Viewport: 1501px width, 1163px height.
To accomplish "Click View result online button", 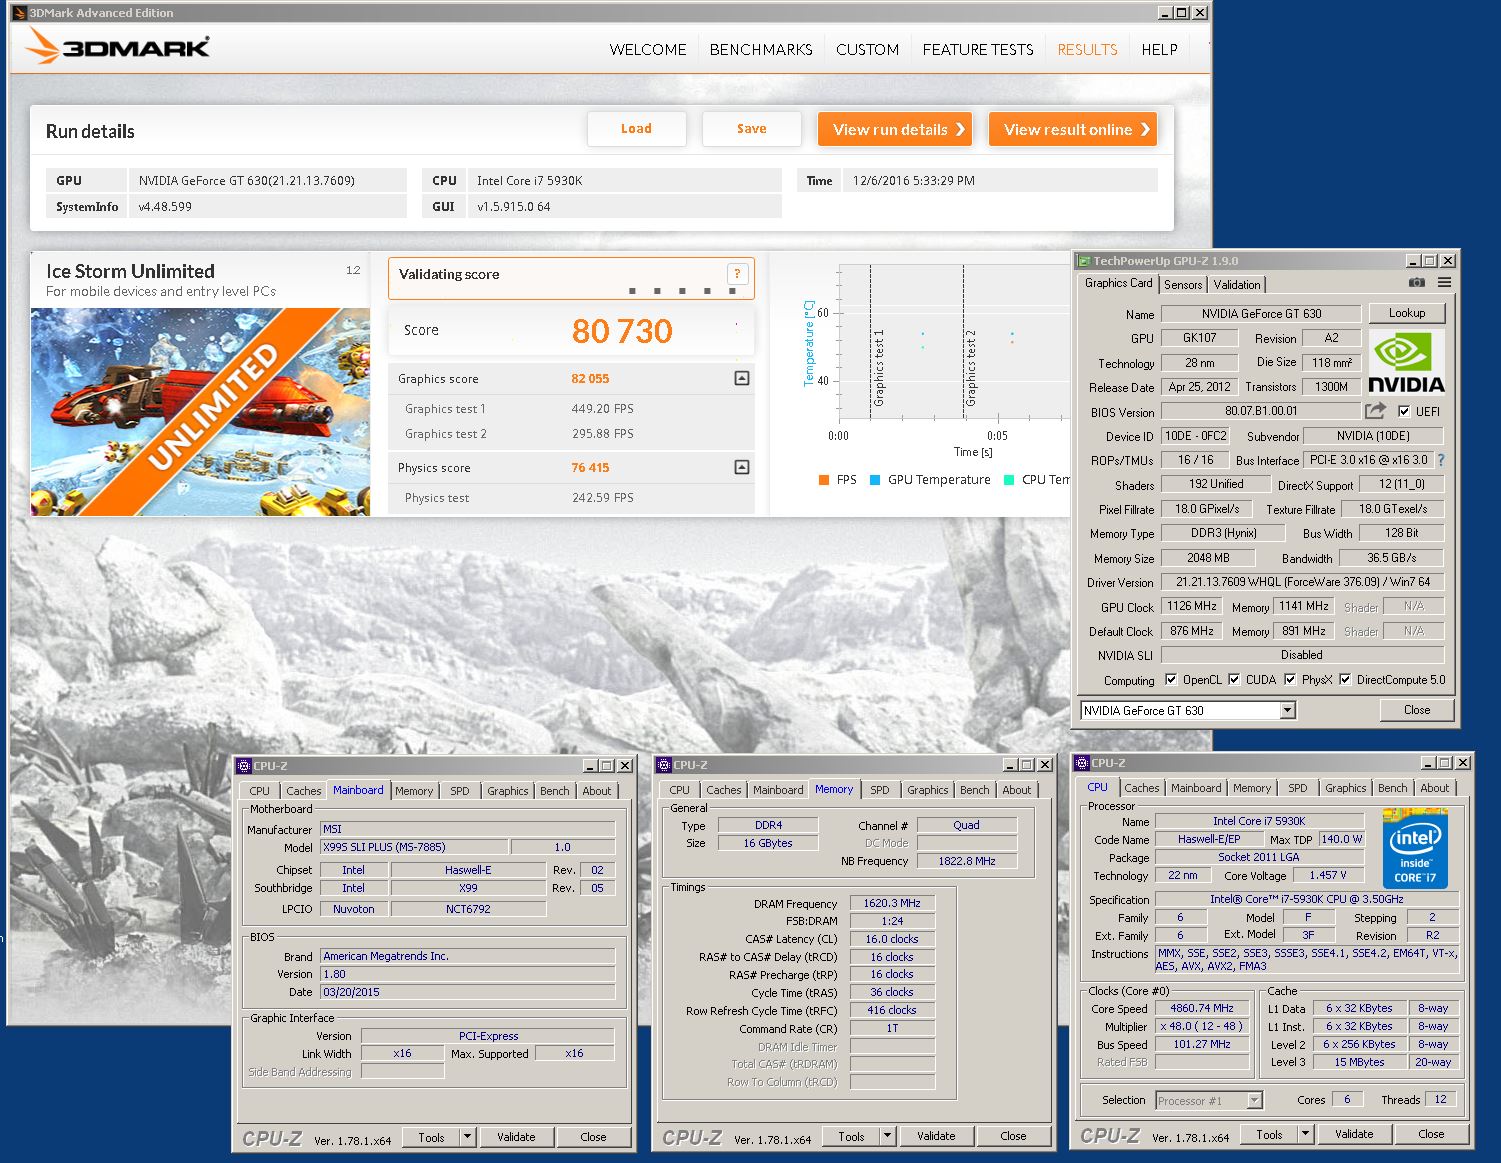I will [1073, 129].
